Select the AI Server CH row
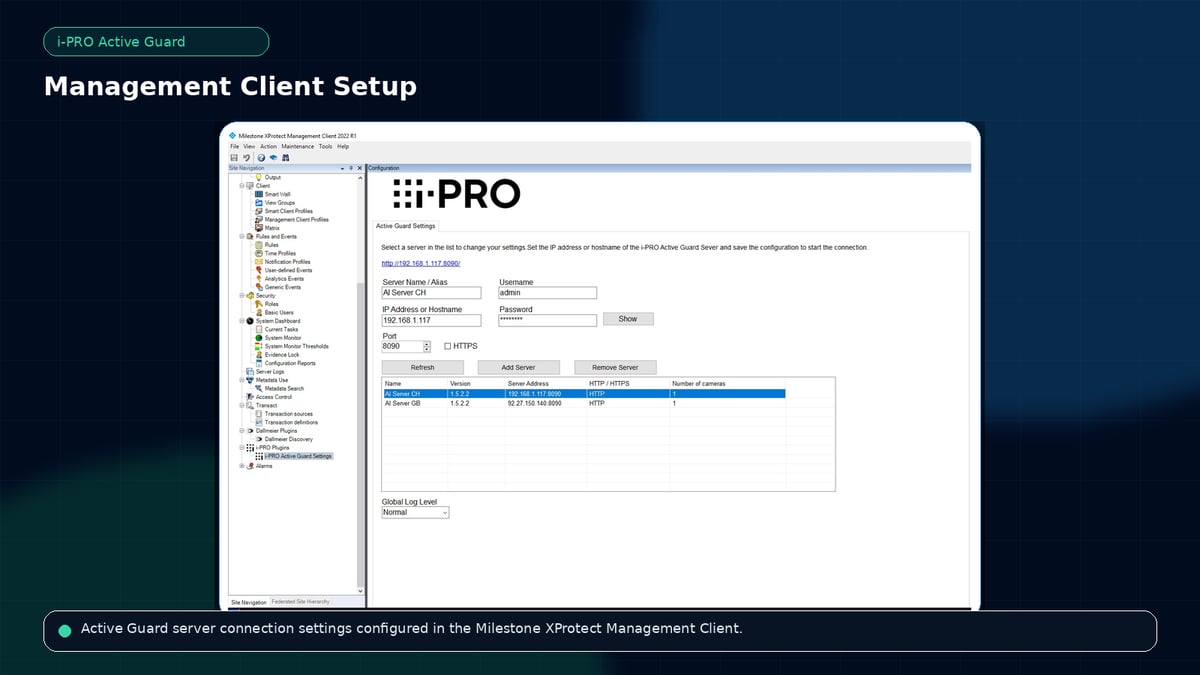 [x=583, y=394]
